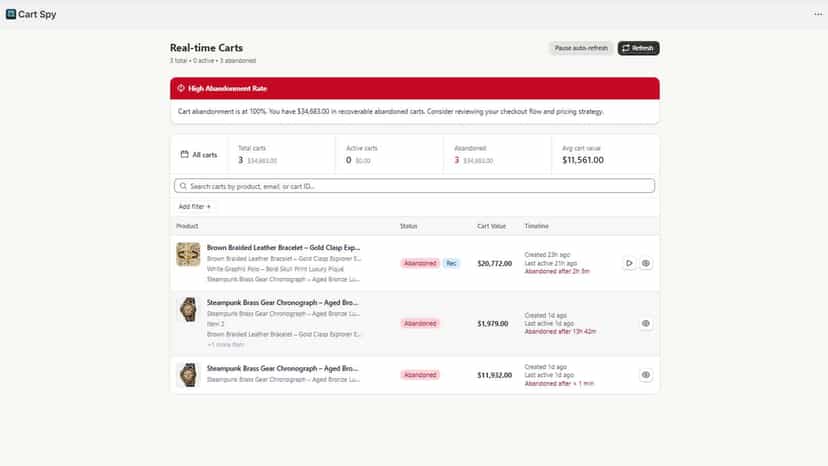Click 'Abandoned after 13h 42m' text
828x466 pixels.
(x=560, y=332)
